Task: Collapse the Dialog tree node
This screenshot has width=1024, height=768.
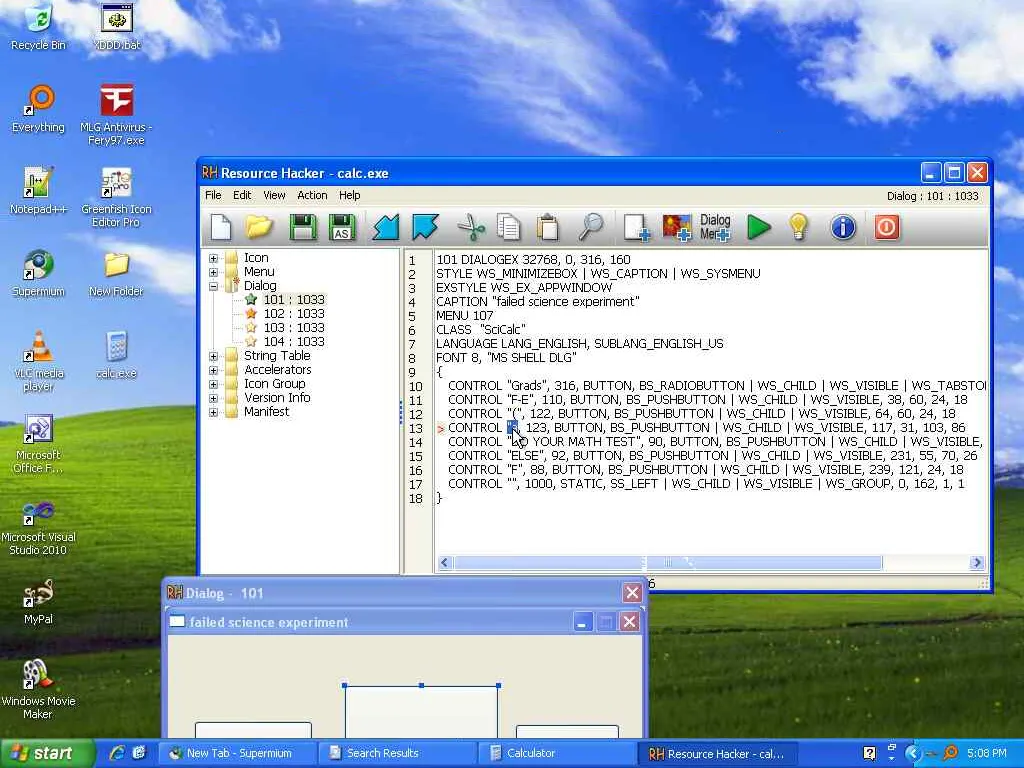Action: click(x=214, y=286)
